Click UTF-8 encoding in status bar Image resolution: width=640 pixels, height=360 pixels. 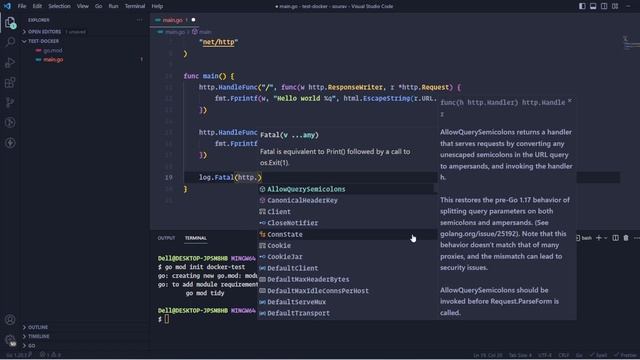(x=545, y=355)
